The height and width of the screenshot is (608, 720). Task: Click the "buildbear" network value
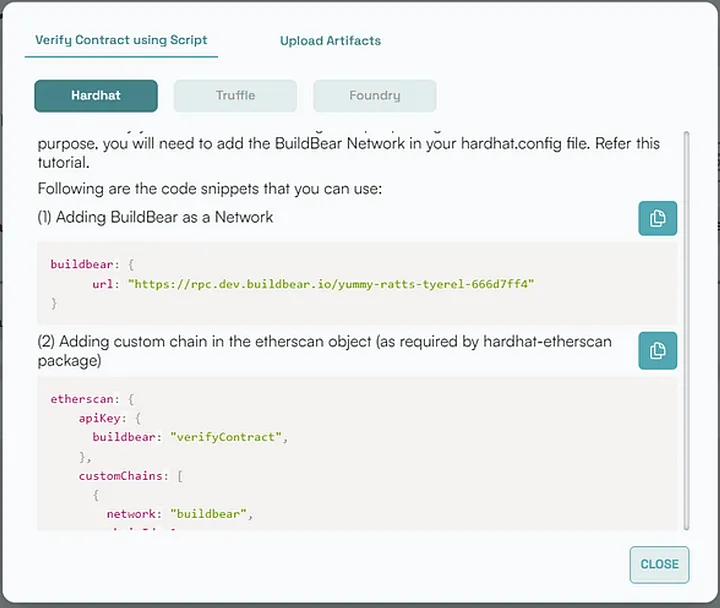(208, 513)
